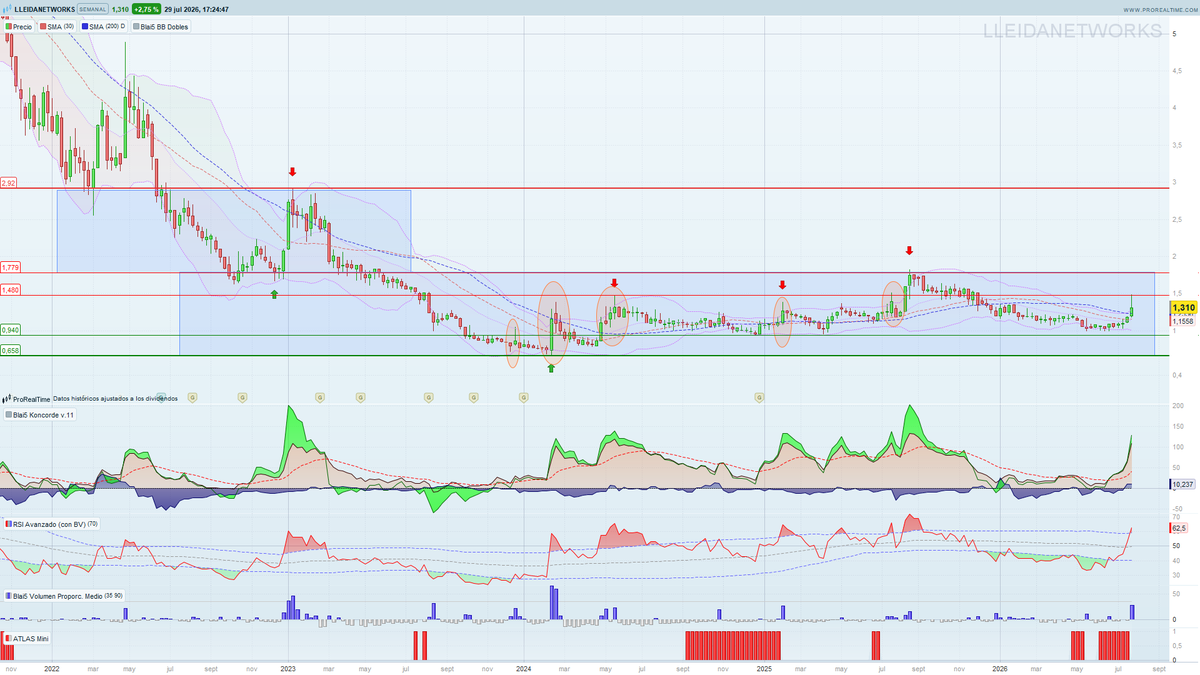Select the 1,779 red level label
1200x675 pixels.
click(x=11, y=267)
